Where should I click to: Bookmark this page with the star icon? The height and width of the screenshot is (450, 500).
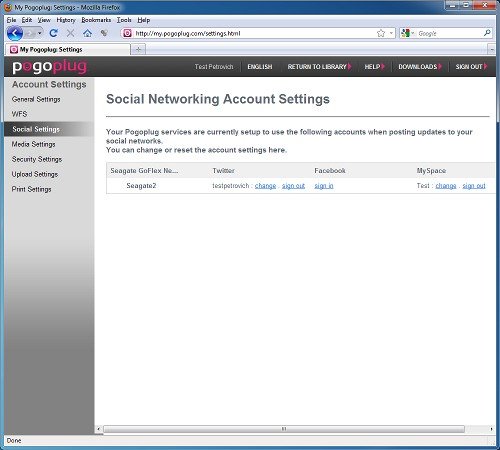coord(381,33)
